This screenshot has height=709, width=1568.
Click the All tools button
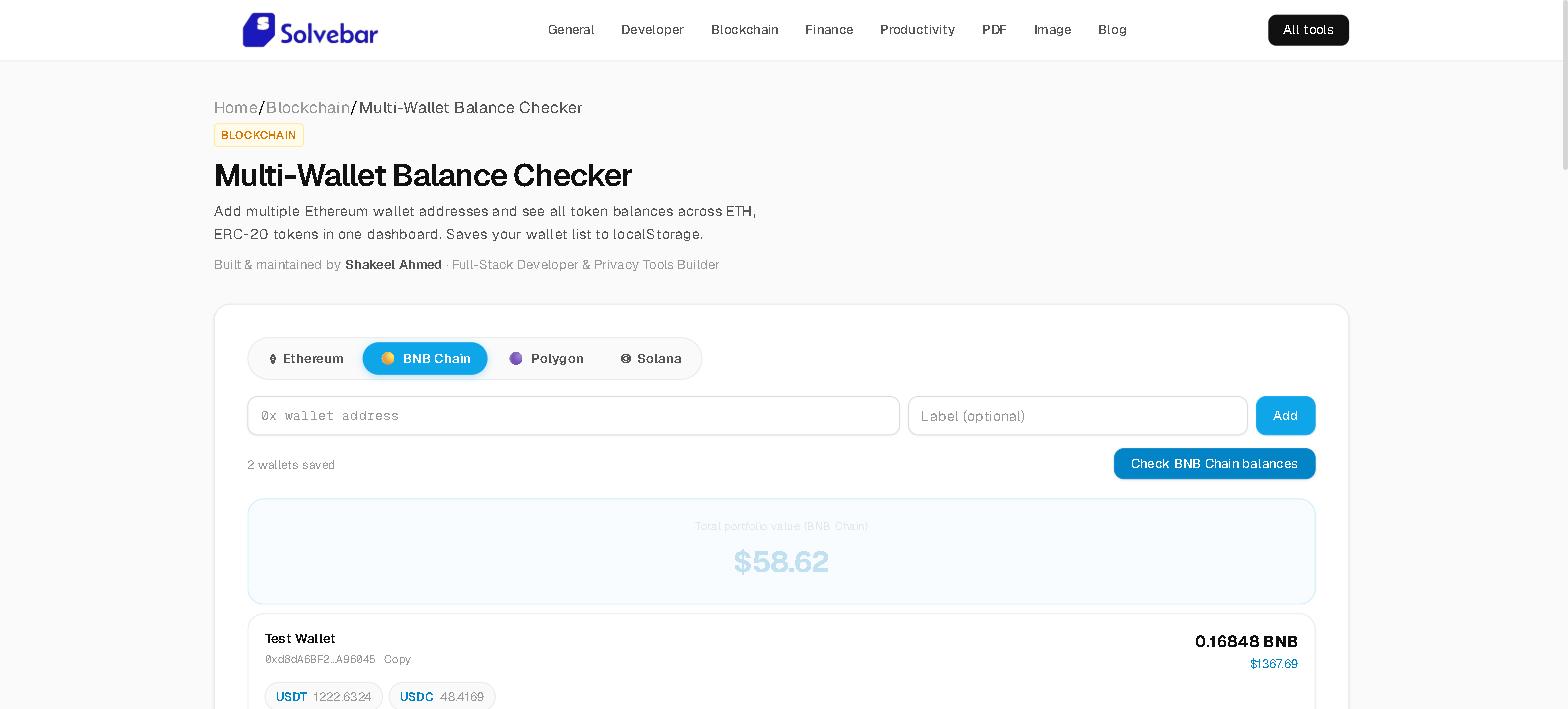pos(1308,30)
